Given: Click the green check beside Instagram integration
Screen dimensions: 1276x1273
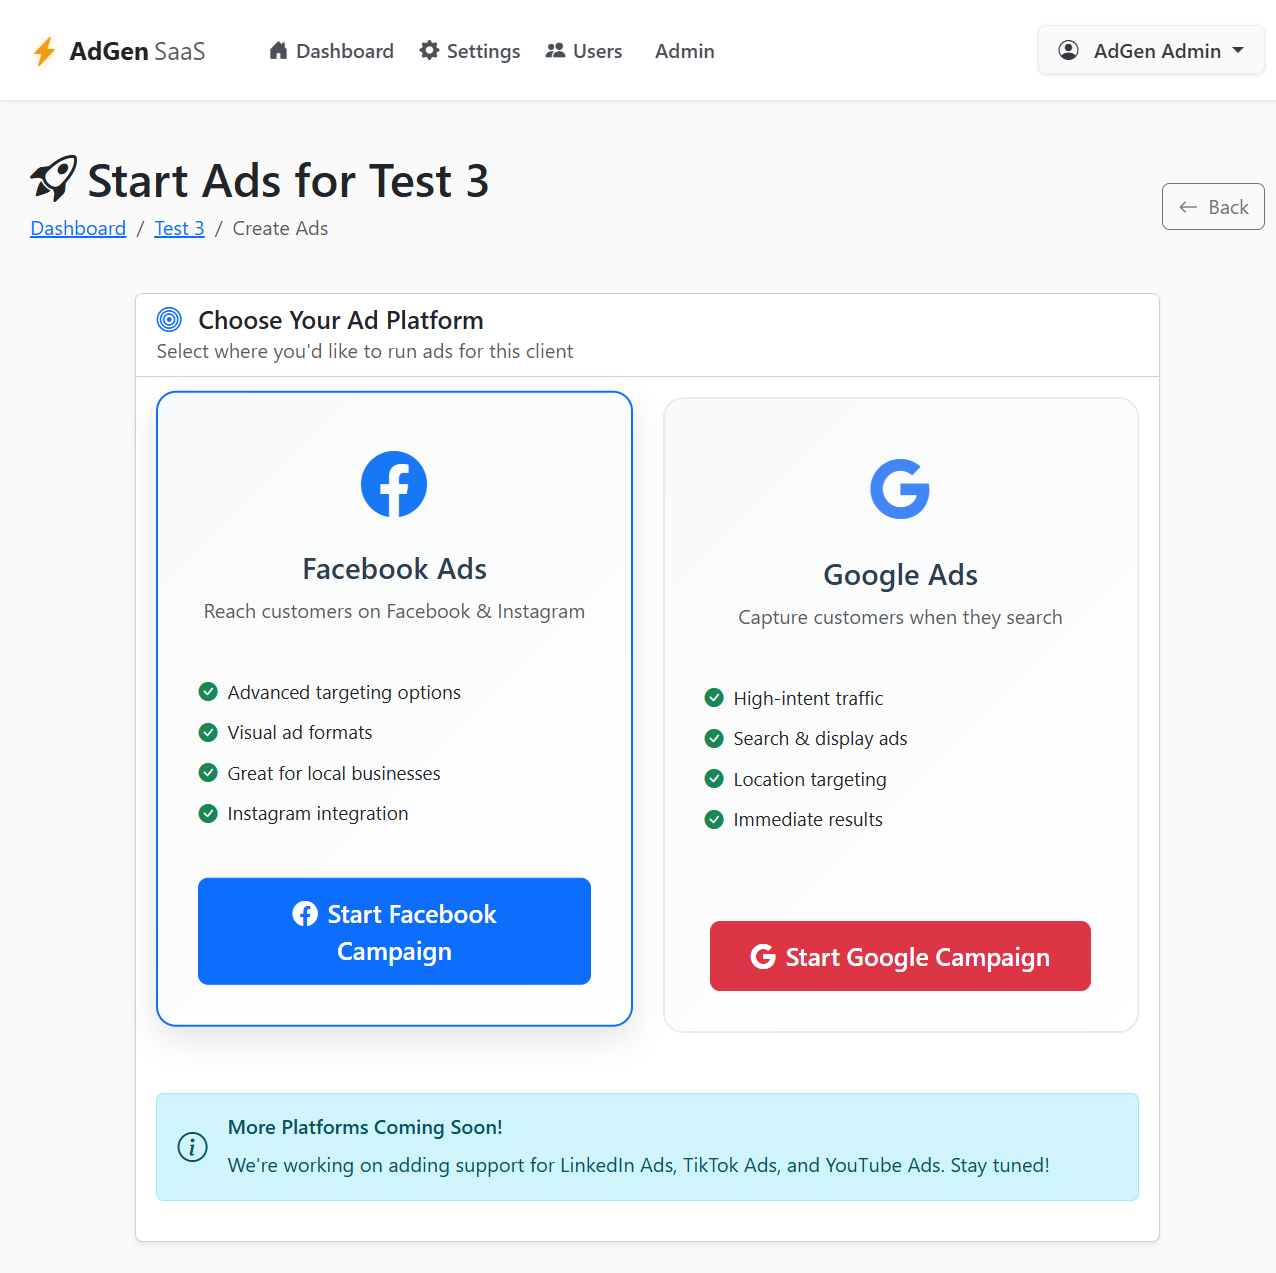Looking at the screenshot, I should coord(208,813).
